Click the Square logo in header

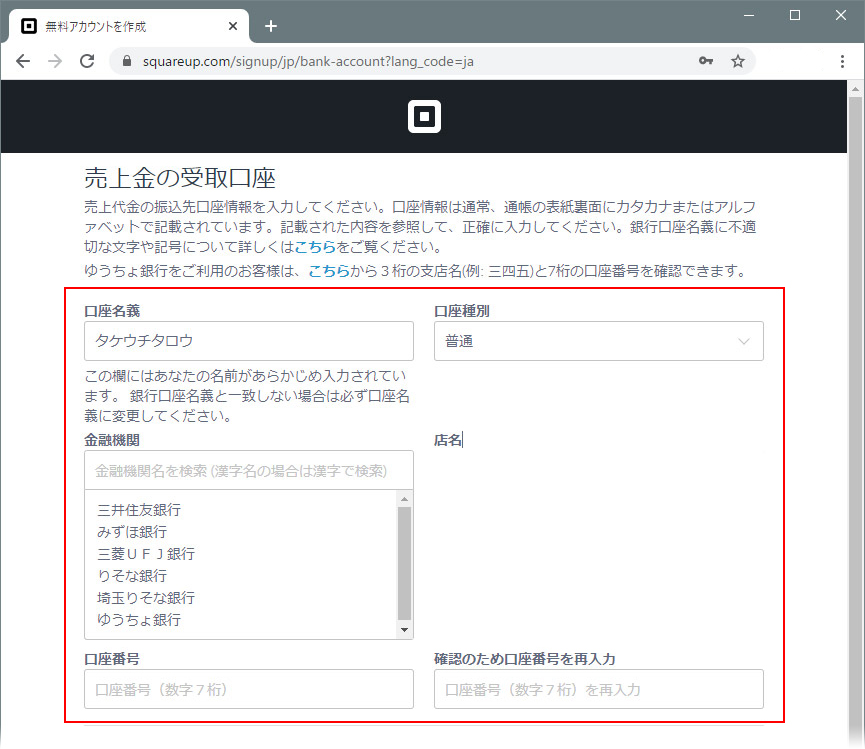point(424,116)
